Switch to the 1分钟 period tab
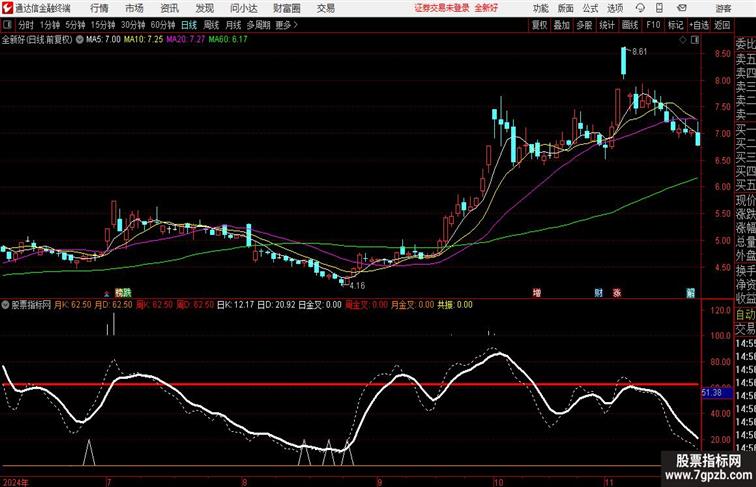The image size is (756, 487). (50, 25)
